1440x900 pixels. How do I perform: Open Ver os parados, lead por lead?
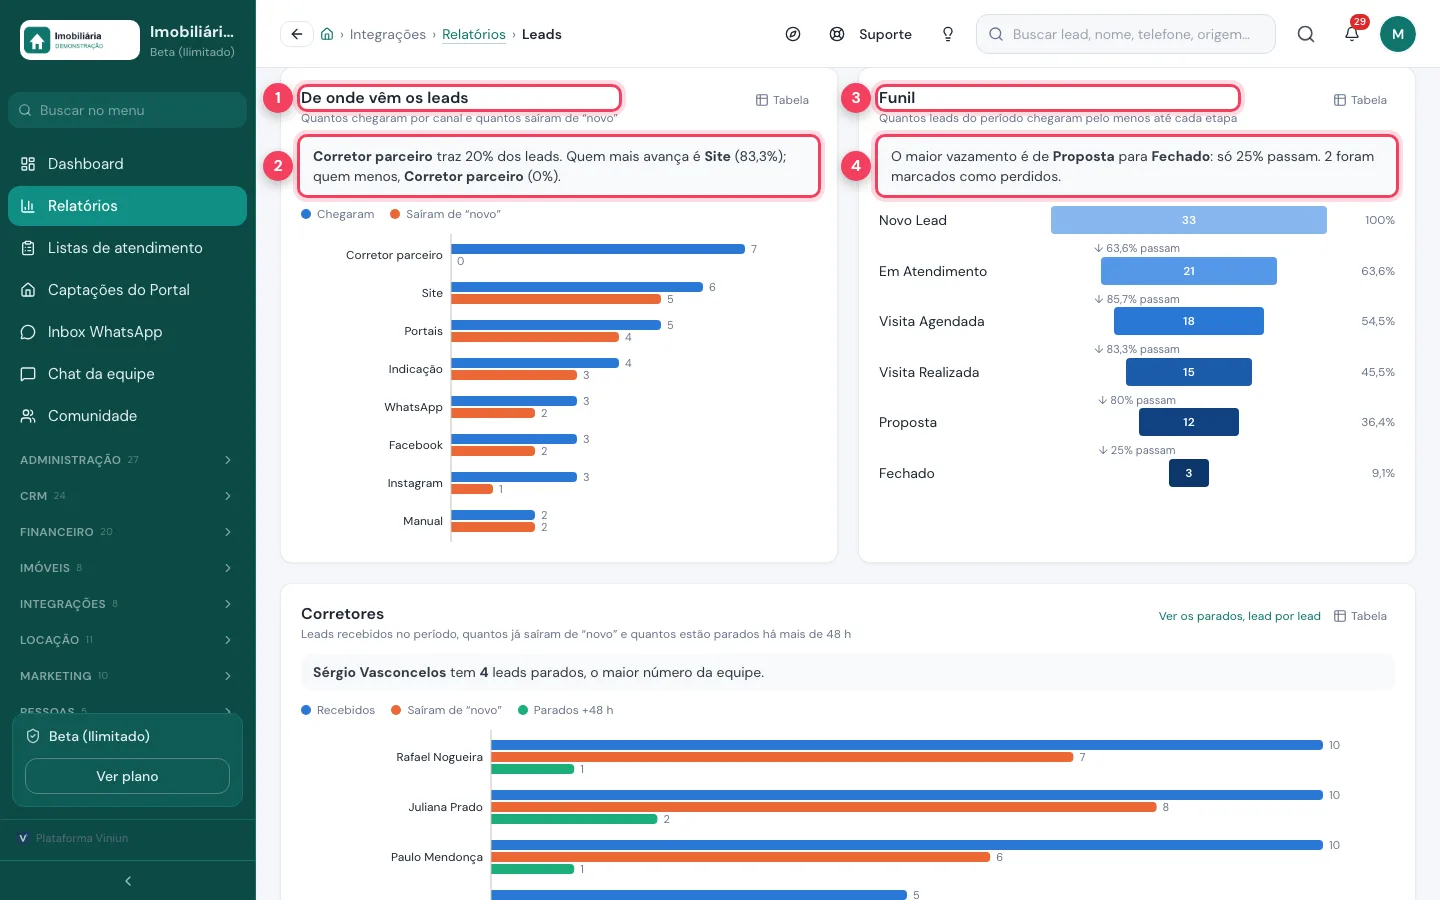1240,616
